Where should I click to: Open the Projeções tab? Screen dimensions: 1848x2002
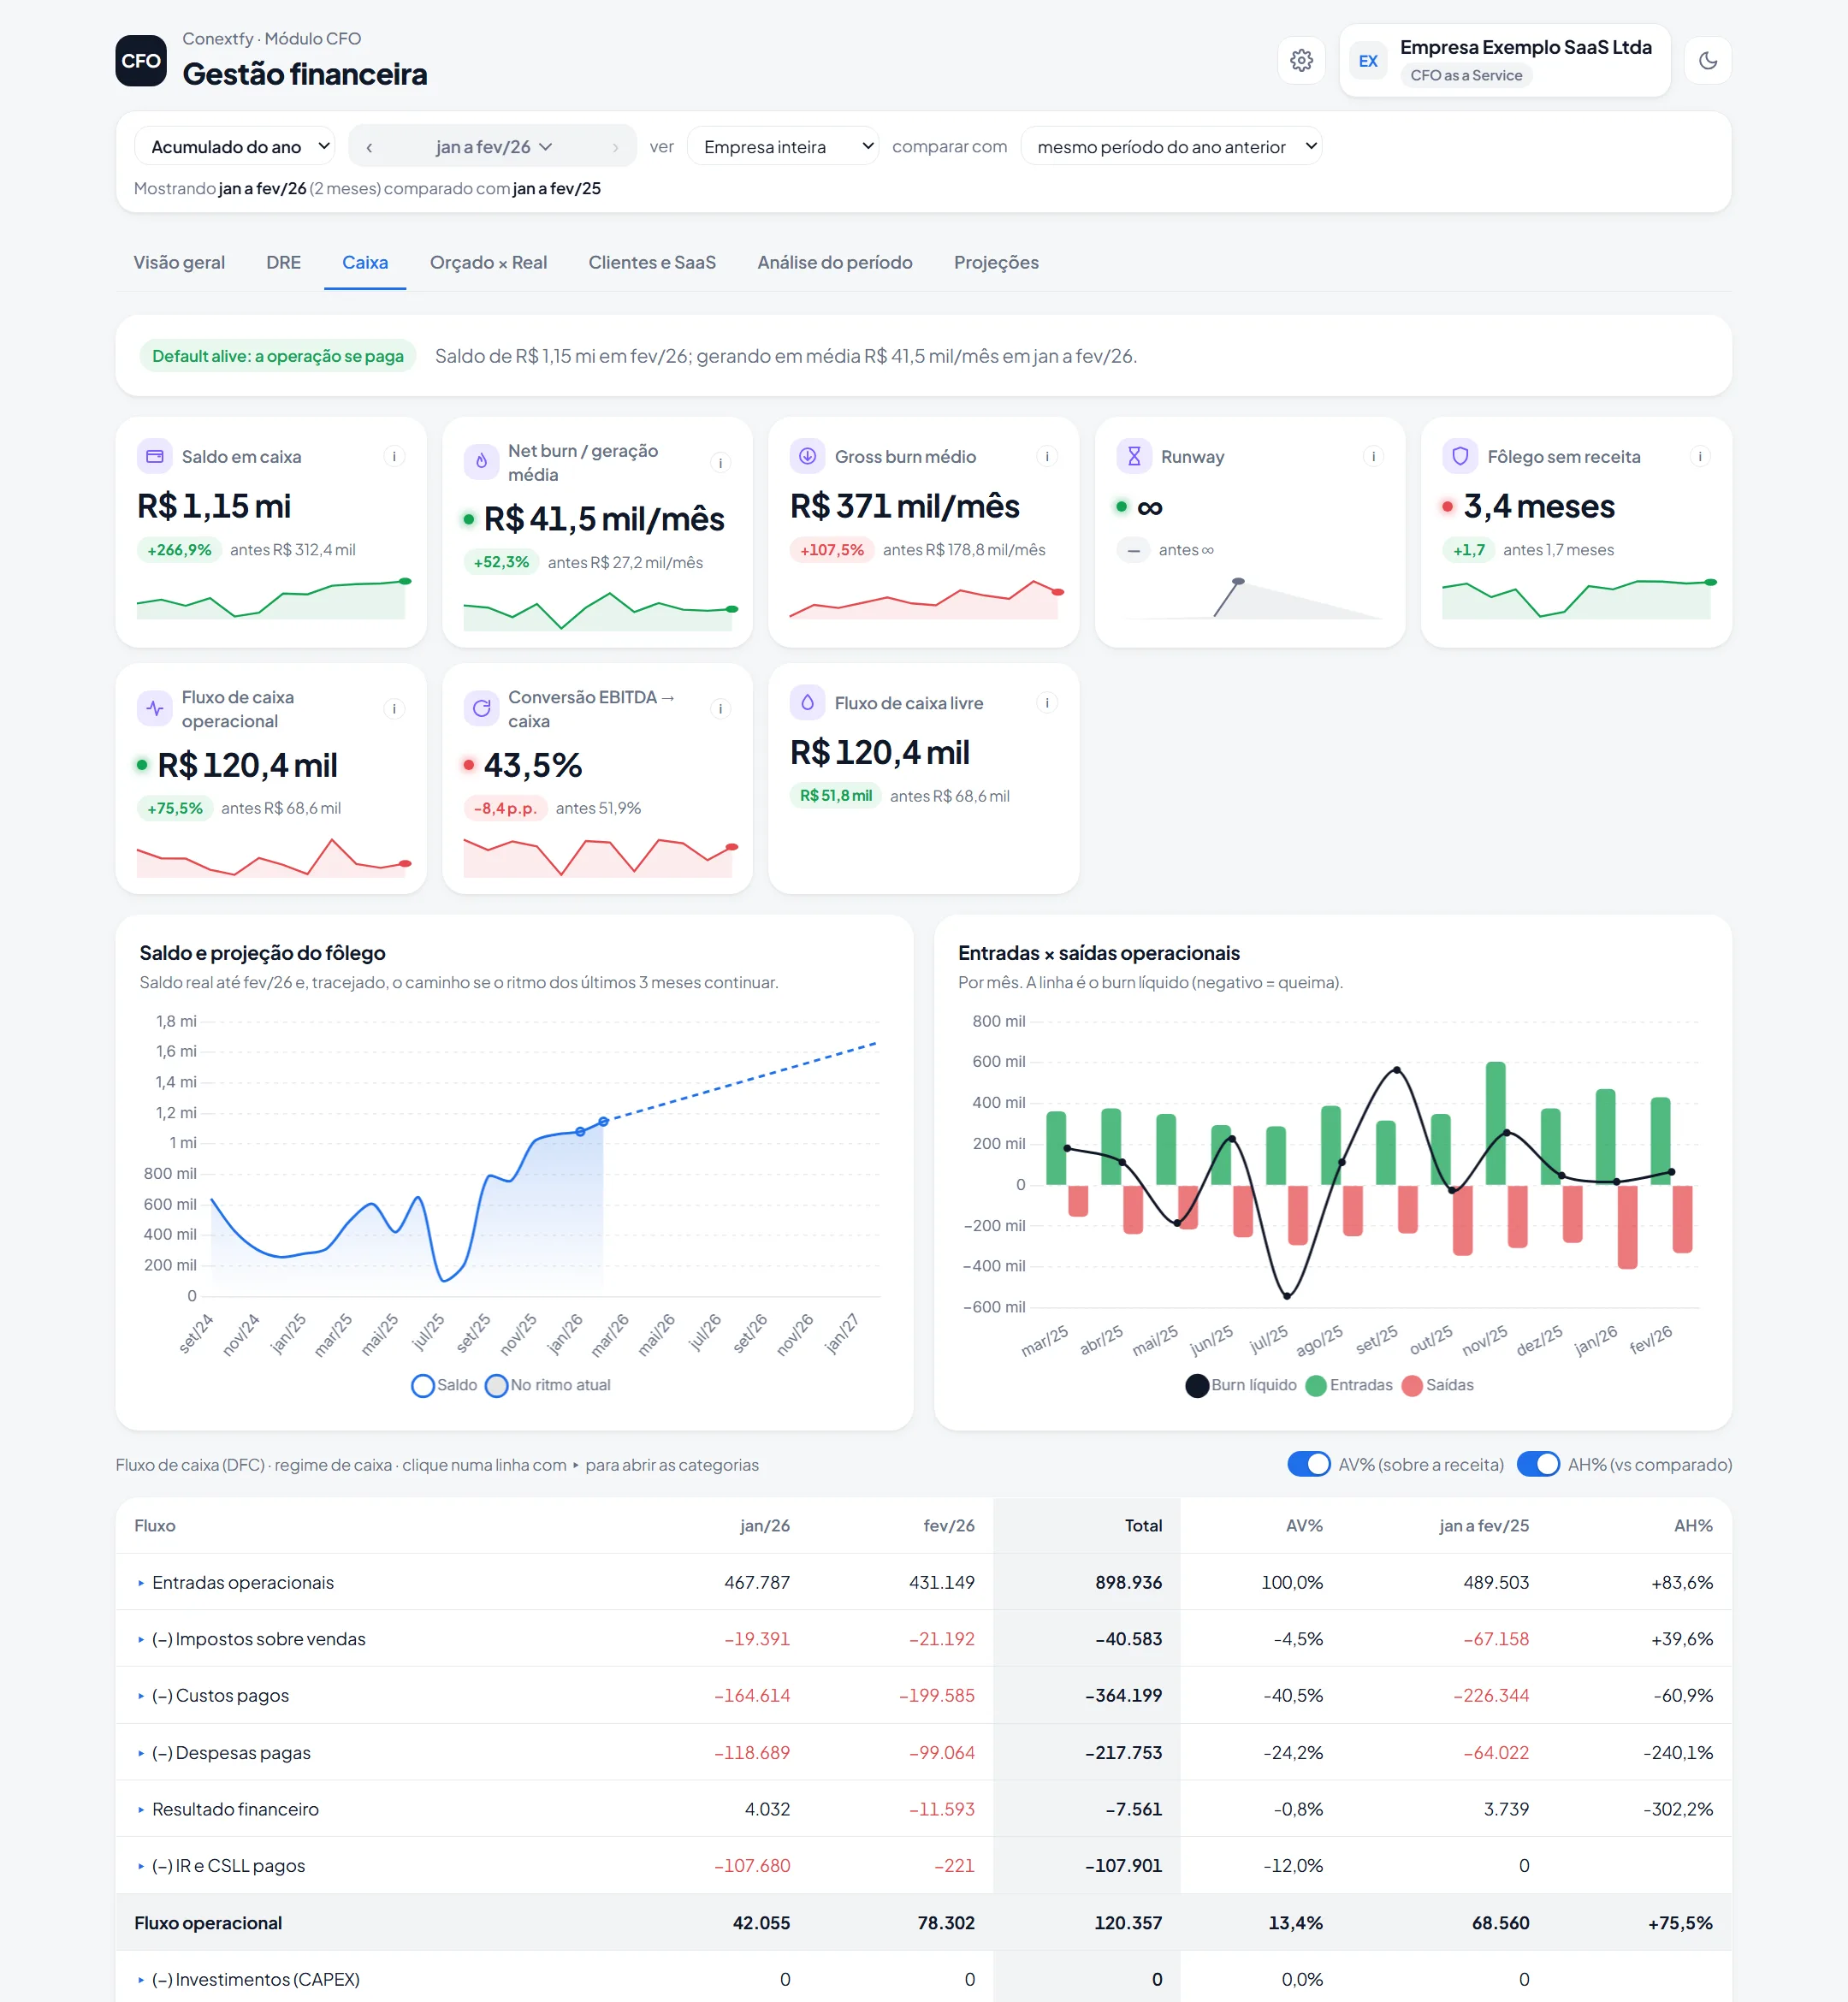coord(996,262)
